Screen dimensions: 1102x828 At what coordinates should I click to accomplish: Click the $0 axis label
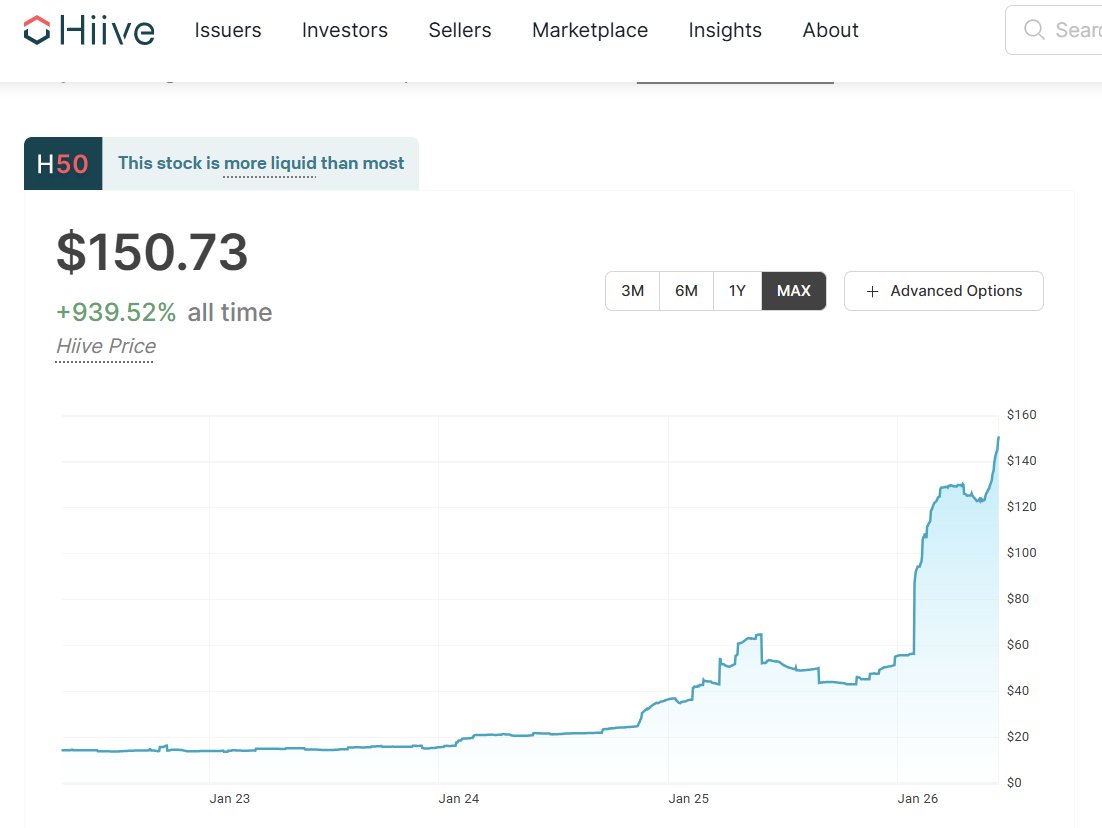coord(1014,782)
